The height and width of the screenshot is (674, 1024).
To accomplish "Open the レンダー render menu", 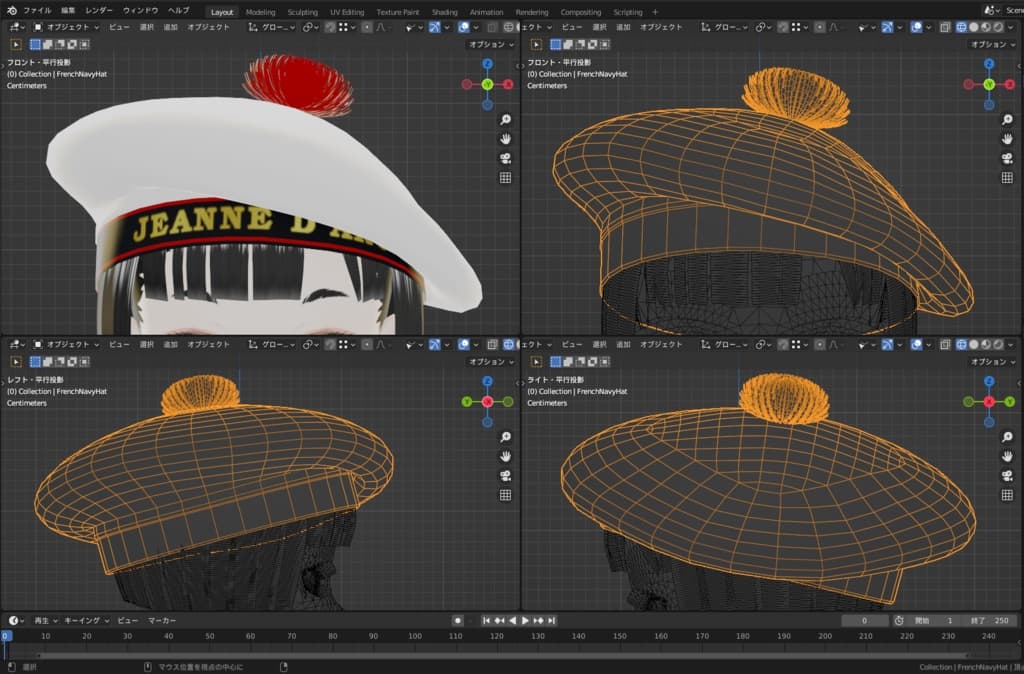I will point(99,11).
